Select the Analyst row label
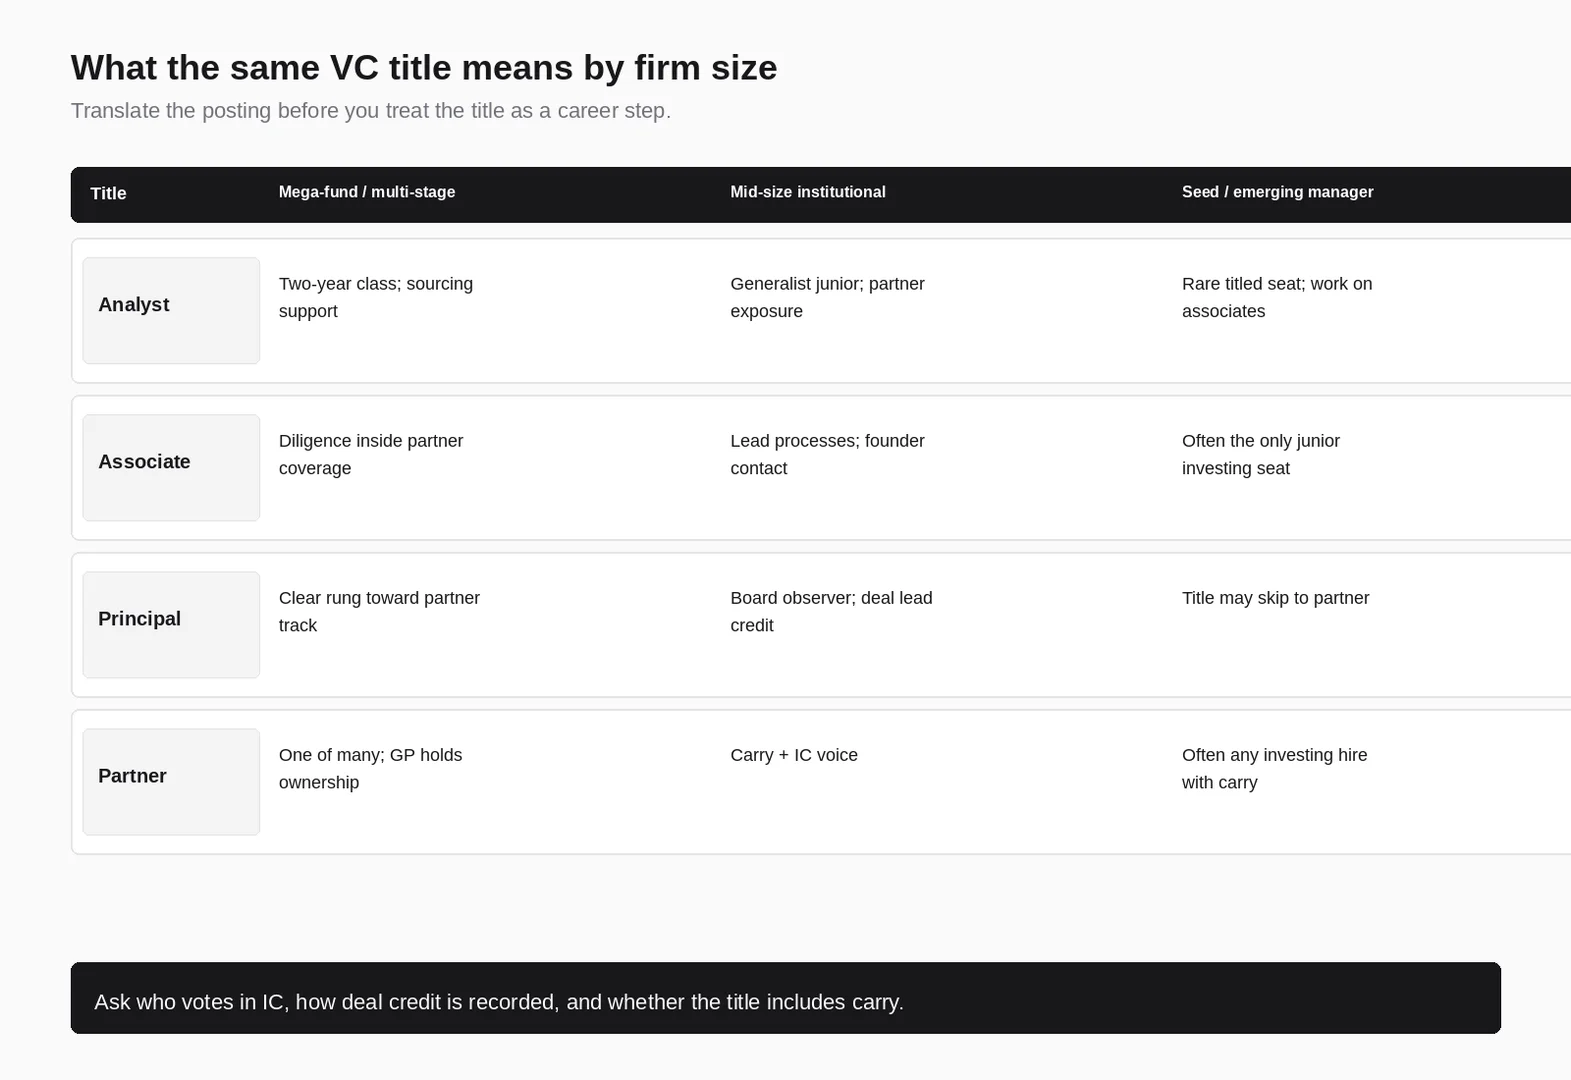This screenshot has width=1571, height=1080. (x=171, y=311)
